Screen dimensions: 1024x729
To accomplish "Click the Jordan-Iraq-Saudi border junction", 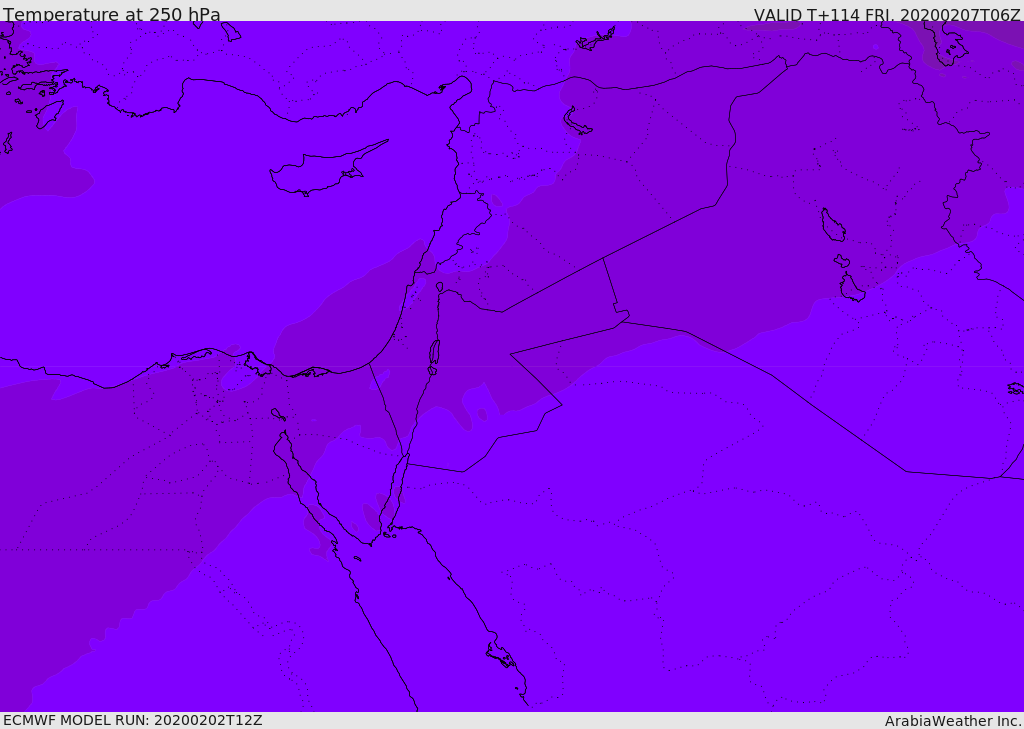I will 621,321.
